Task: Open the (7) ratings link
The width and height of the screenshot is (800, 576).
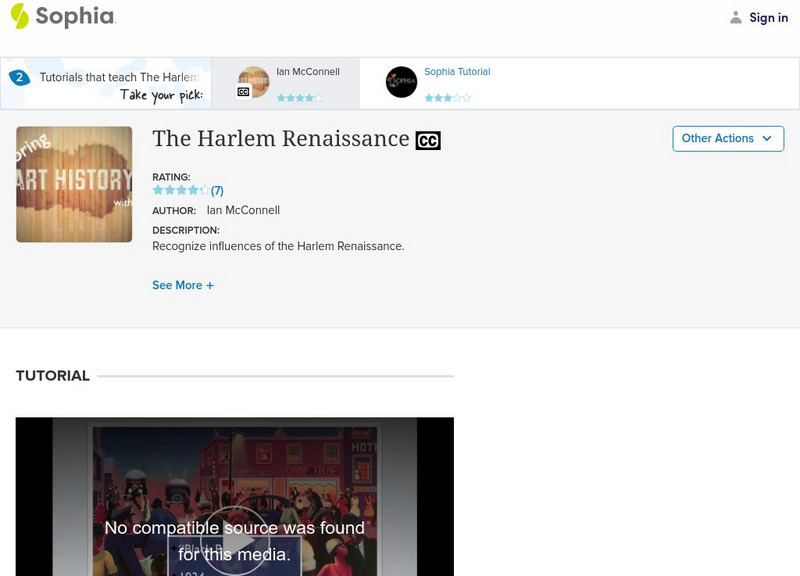Action: click(216, 188)
